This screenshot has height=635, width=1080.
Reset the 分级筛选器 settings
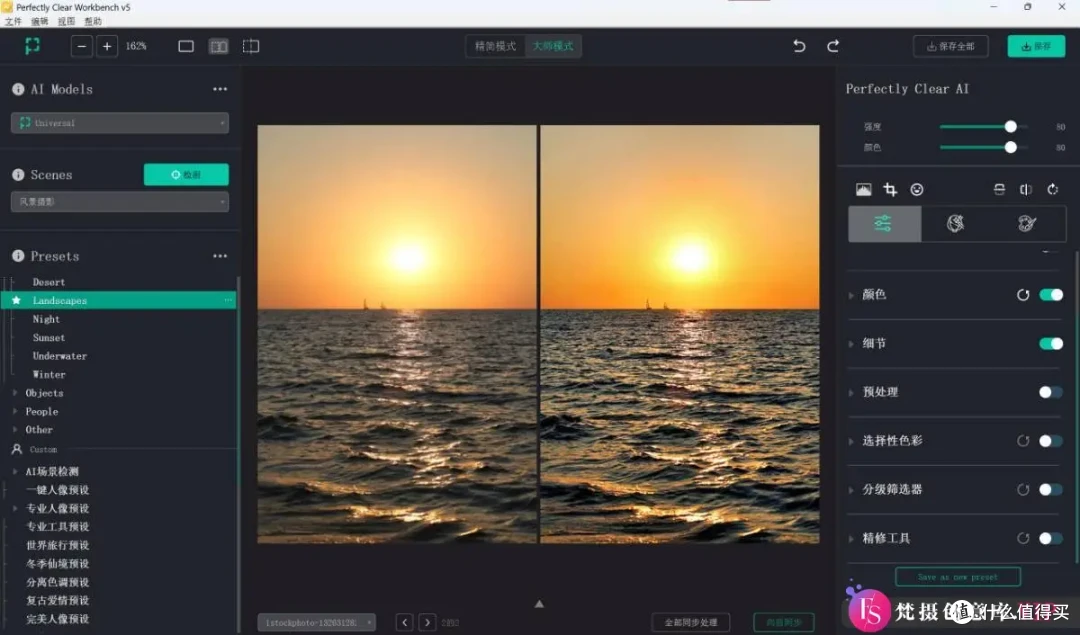(1023, 490)
